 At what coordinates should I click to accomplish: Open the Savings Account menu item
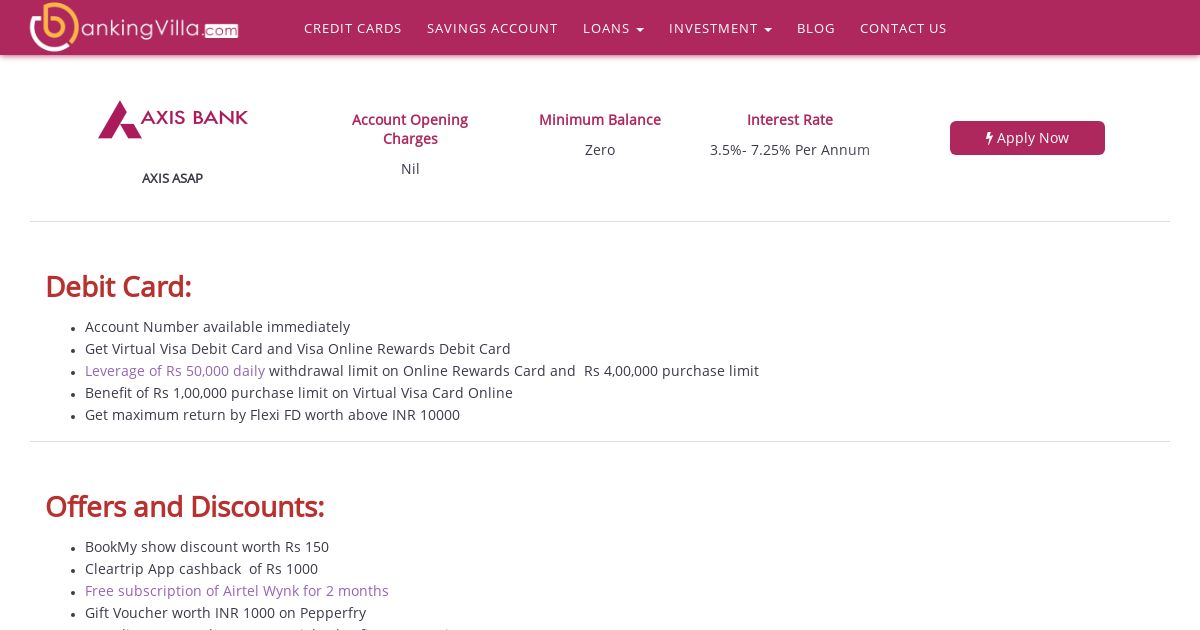[x=492, y=28]
